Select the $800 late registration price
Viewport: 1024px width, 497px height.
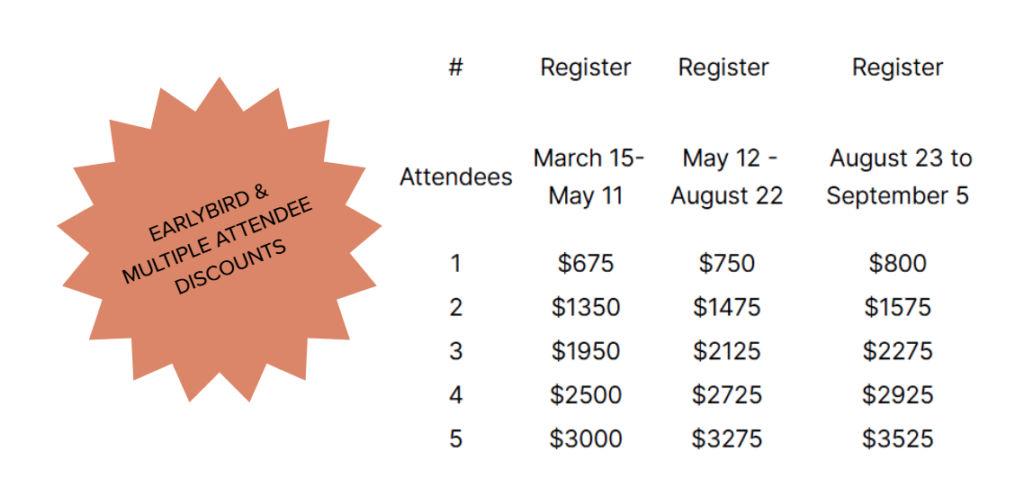click(897, 263)
